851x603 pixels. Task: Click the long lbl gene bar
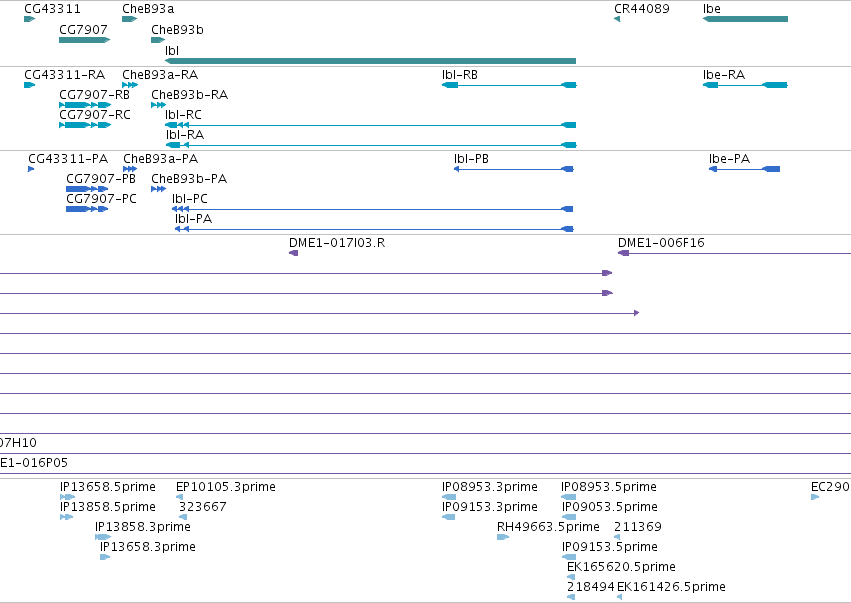[370, 61]
